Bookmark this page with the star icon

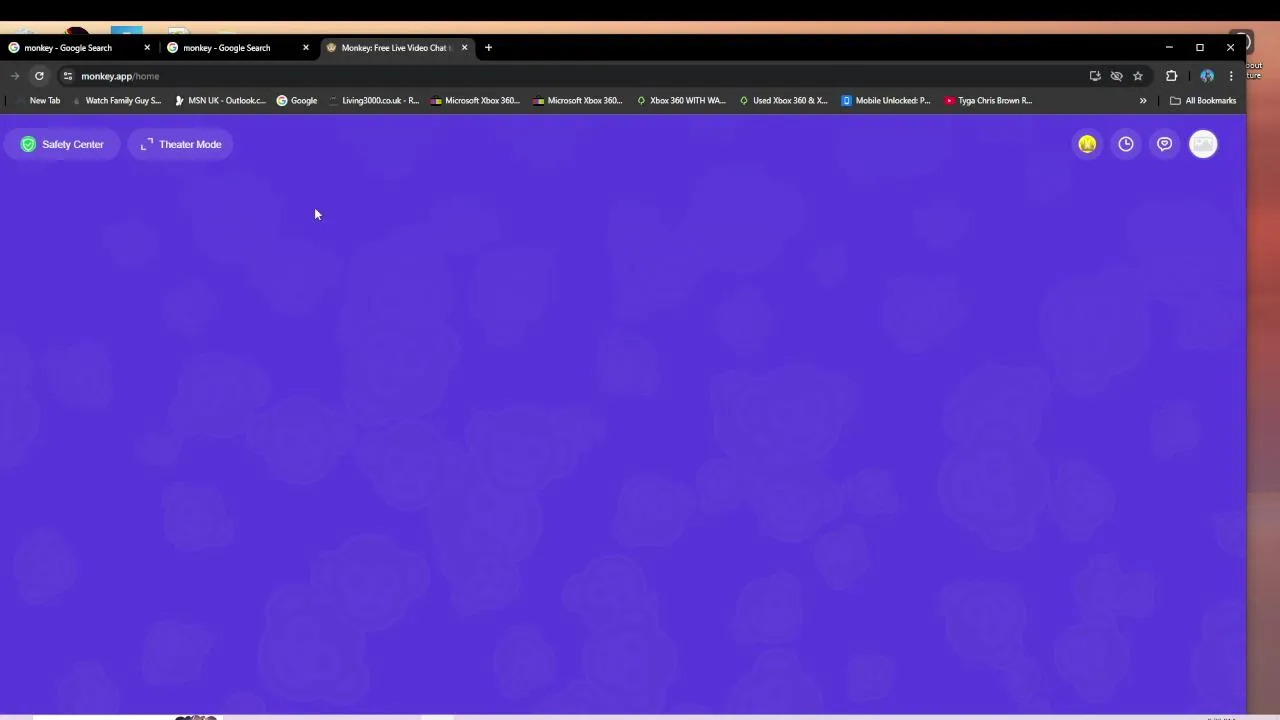tap(1138, 76)
